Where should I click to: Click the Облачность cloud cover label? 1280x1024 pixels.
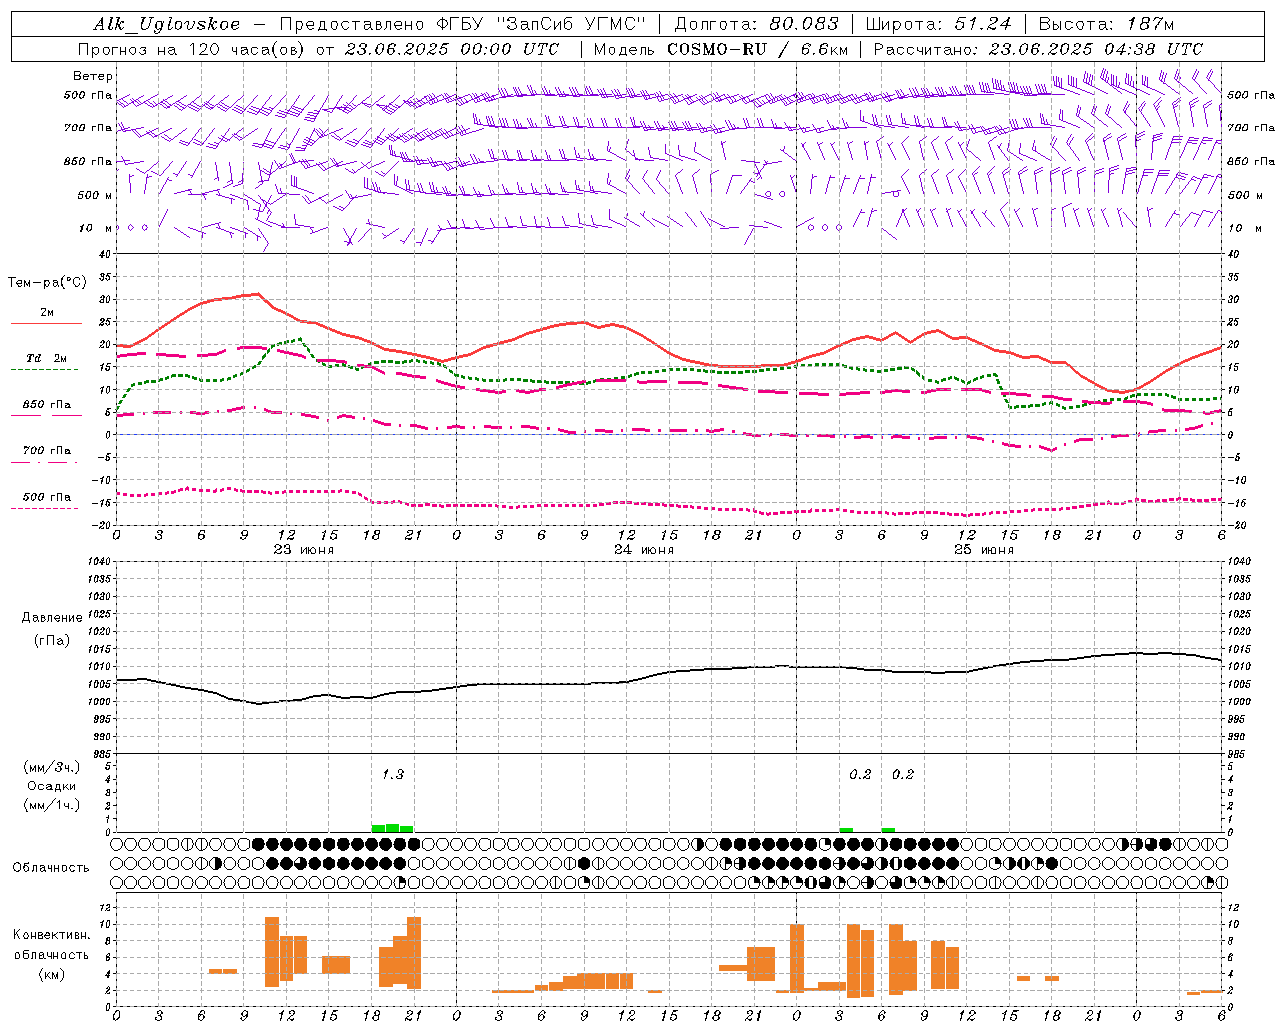(51, 867)
